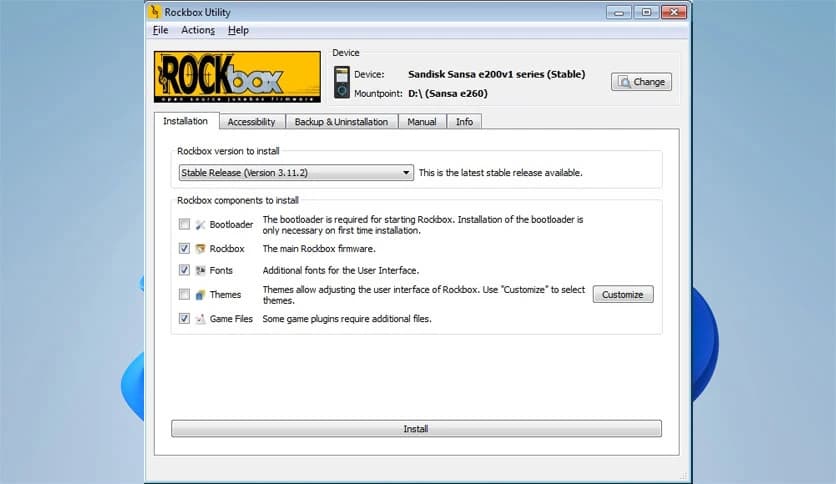The width and height of the screenshot is (836, 484).
Task: Click the Rockbox firmware component icon
Action: point(200,249)
